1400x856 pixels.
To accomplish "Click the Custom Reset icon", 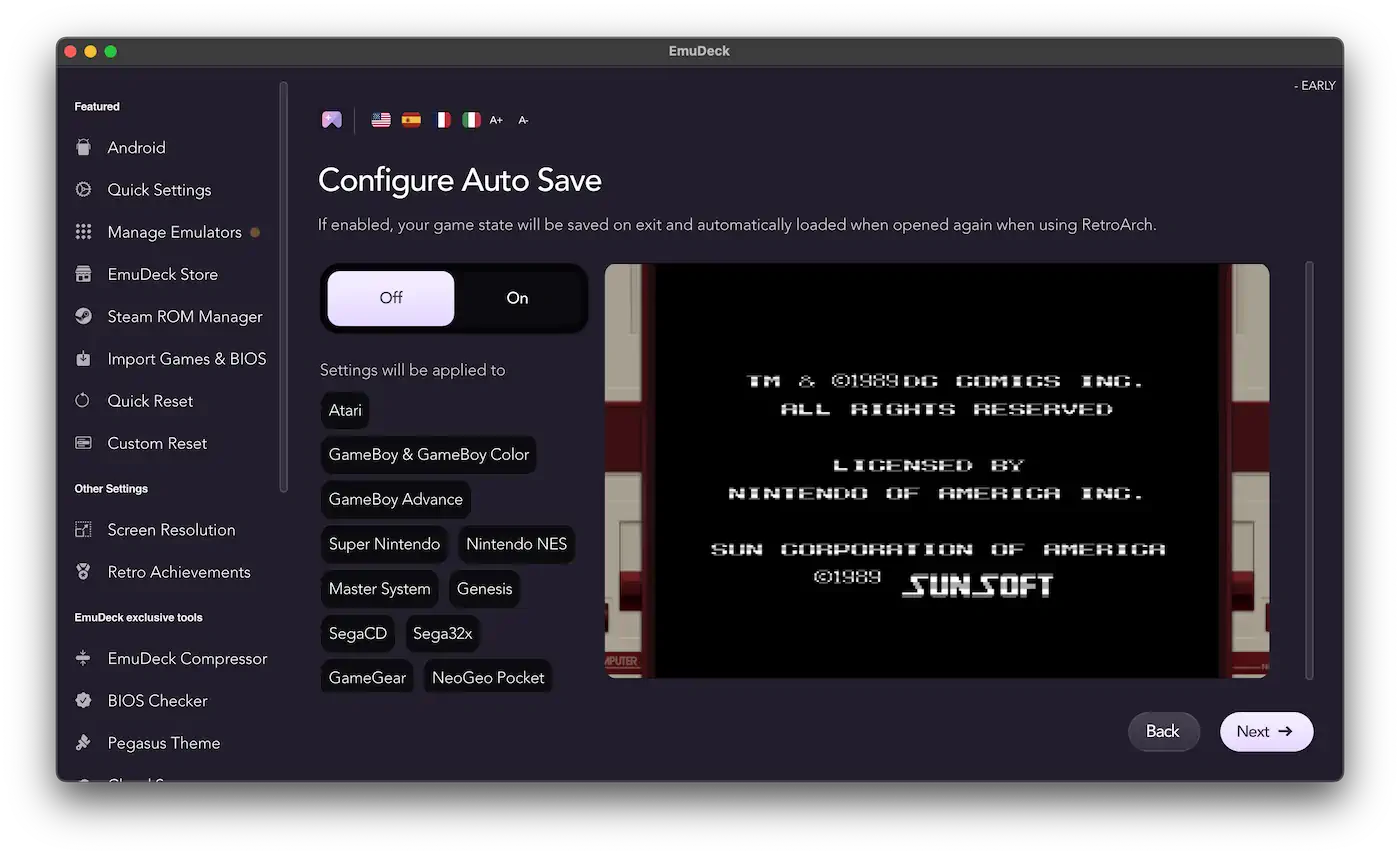I will click(x=84, y=443).
